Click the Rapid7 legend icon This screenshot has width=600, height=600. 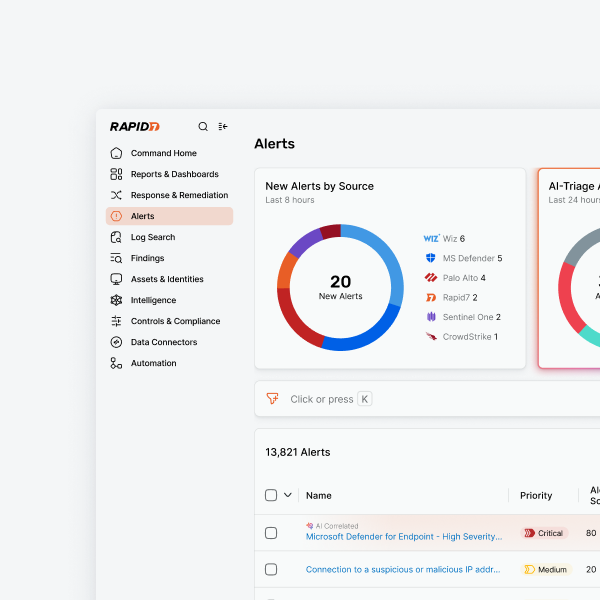pos(431,297)
